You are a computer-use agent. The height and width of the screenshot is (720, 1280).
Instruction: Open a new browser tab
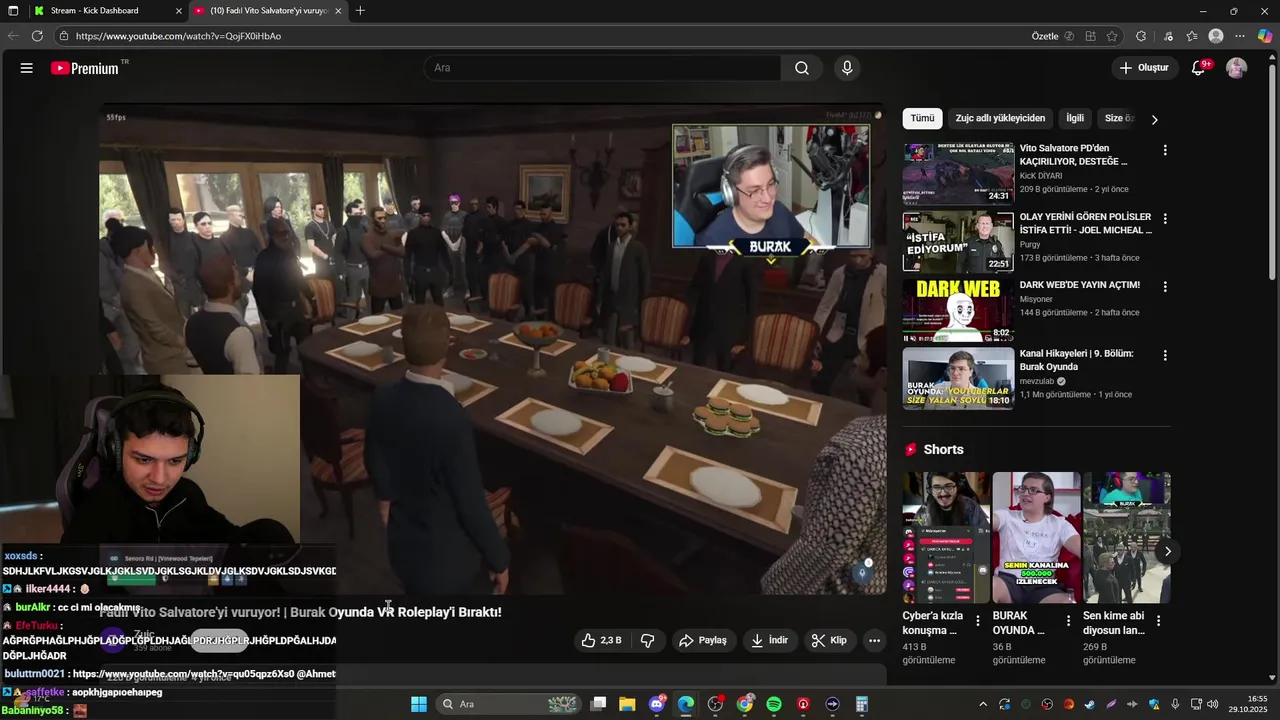(x=360, y=11)
